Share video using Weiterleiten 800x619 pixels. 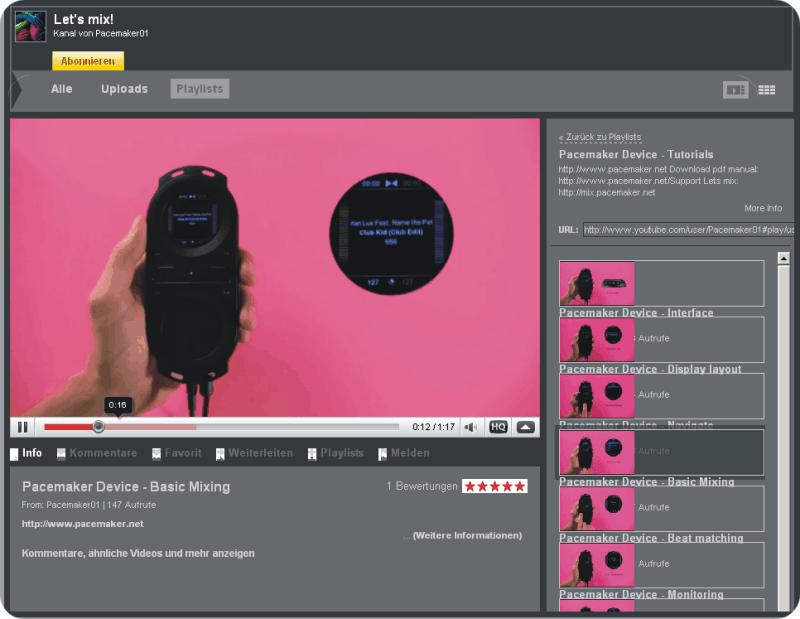(x=259, y=453)
